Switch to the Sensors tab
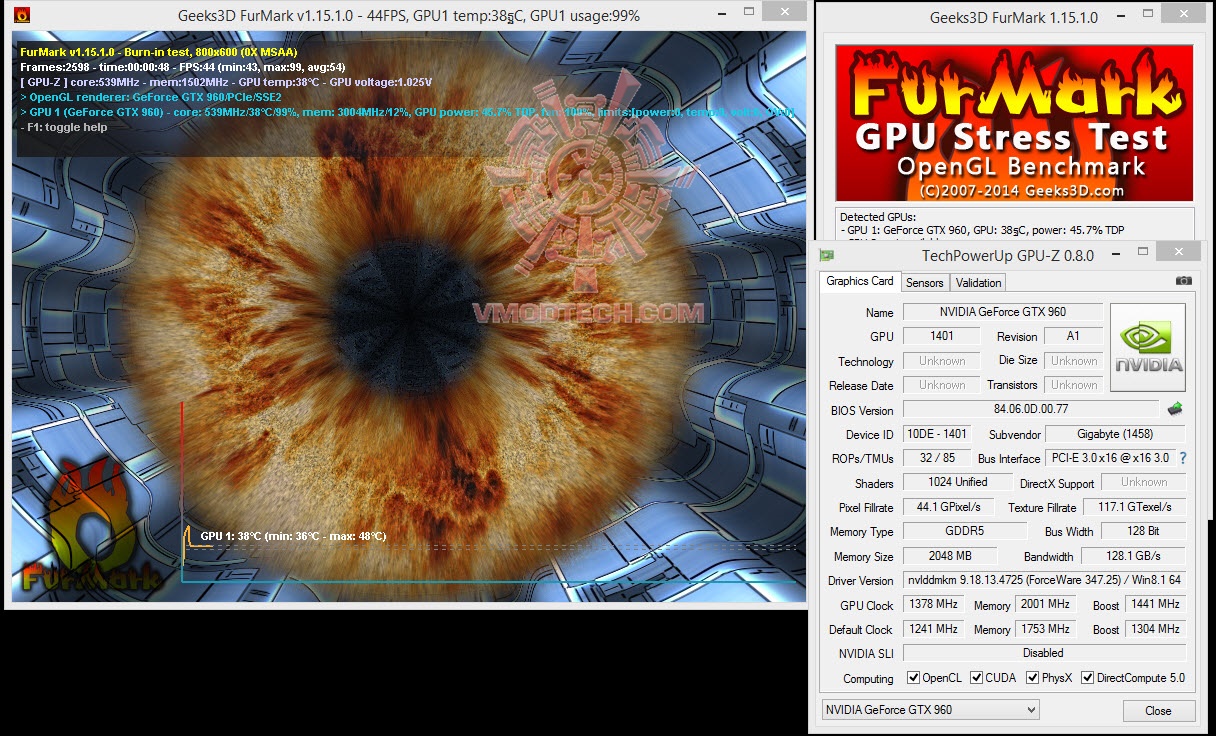The height and width of the screenshot is (736, 1216). 925,283
